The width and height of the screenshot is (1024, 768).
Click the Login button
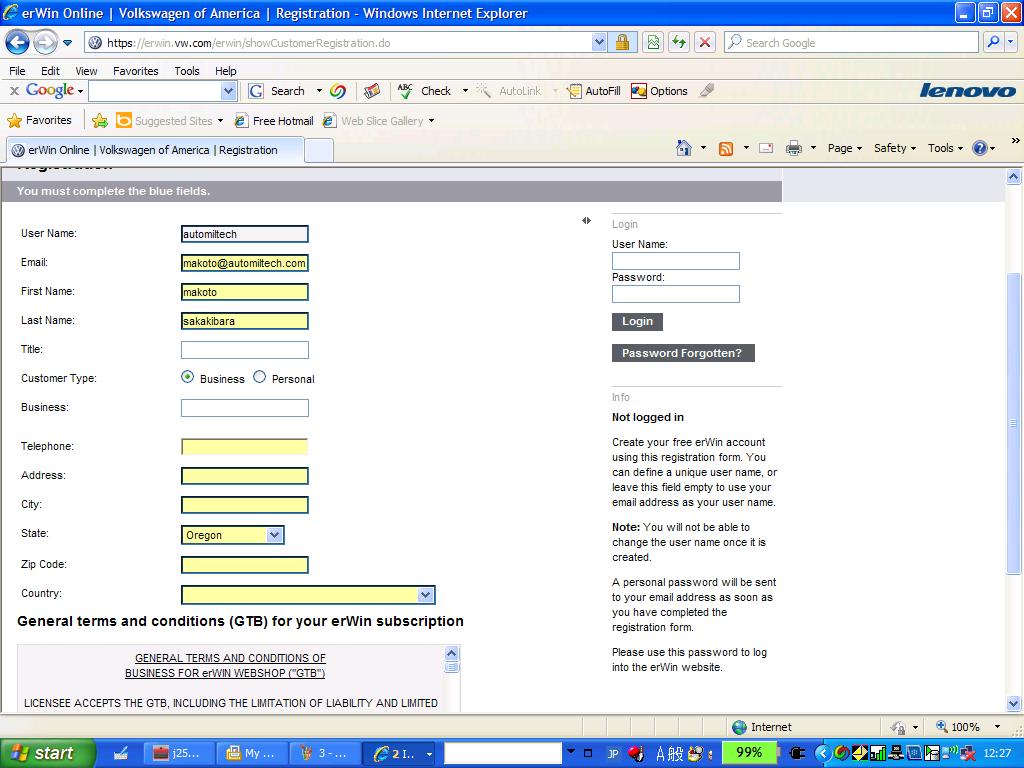point(637,321)
